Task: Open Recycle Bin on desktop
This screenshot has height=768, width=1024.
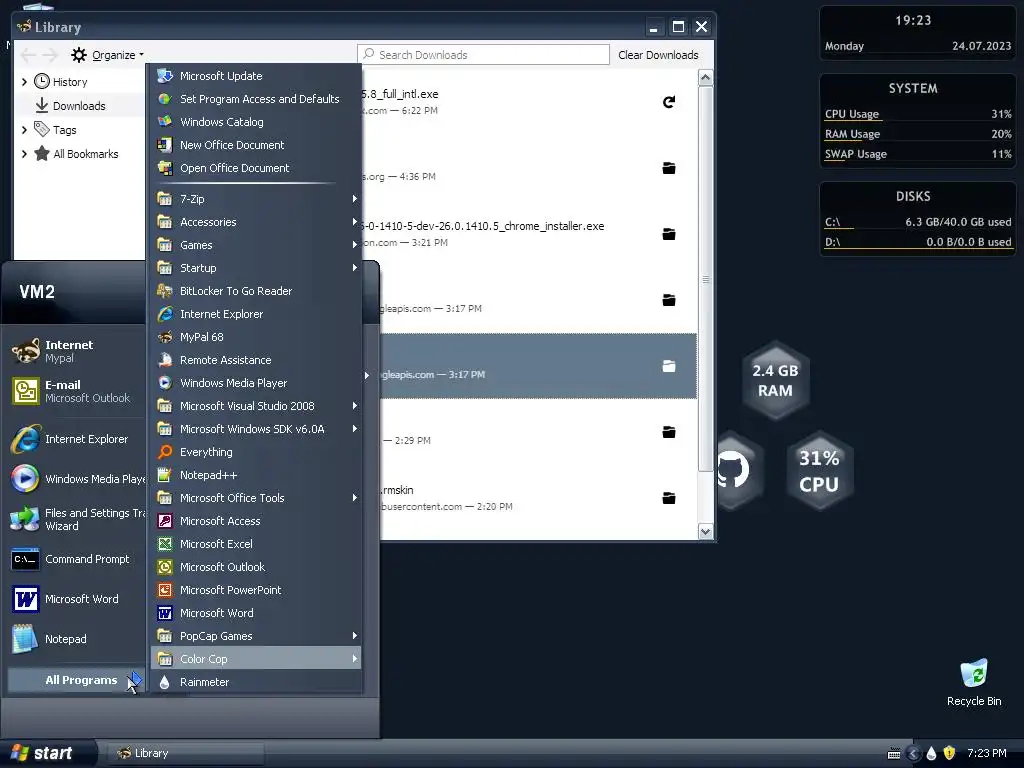Action: [x=974, y=683]
